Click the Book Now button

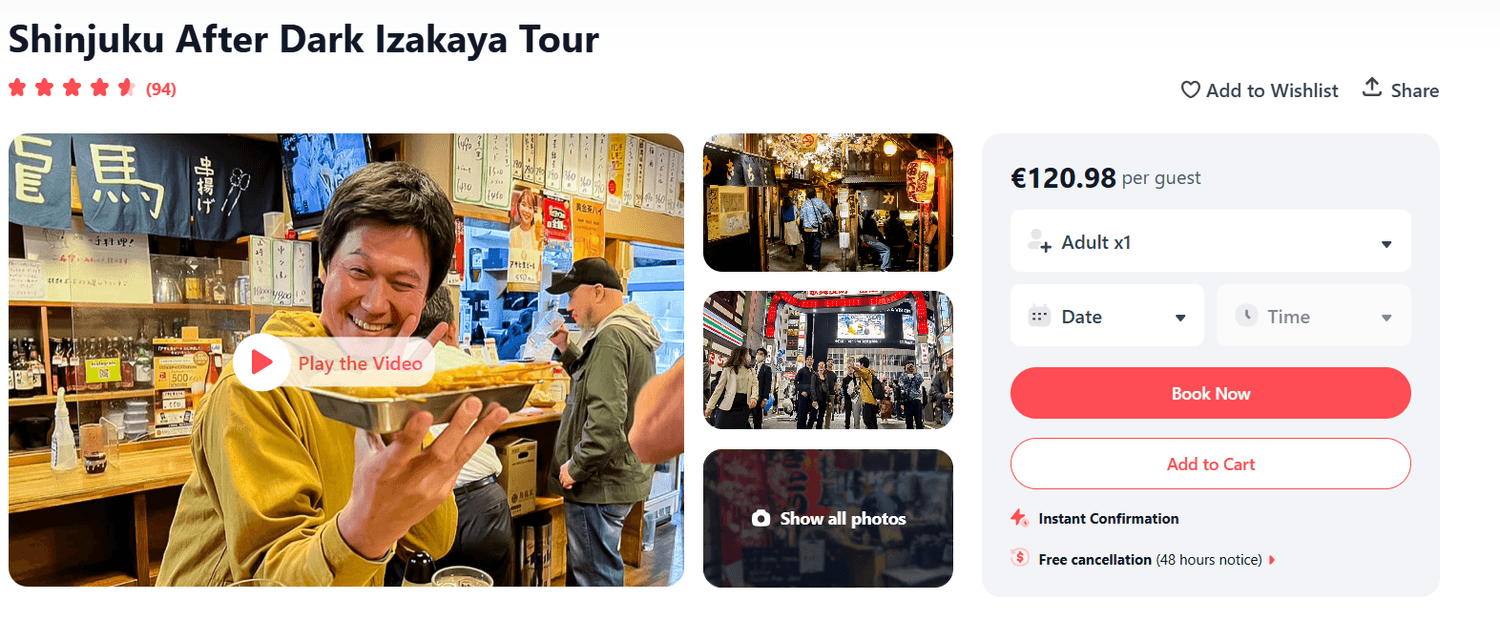point(1210,393)
